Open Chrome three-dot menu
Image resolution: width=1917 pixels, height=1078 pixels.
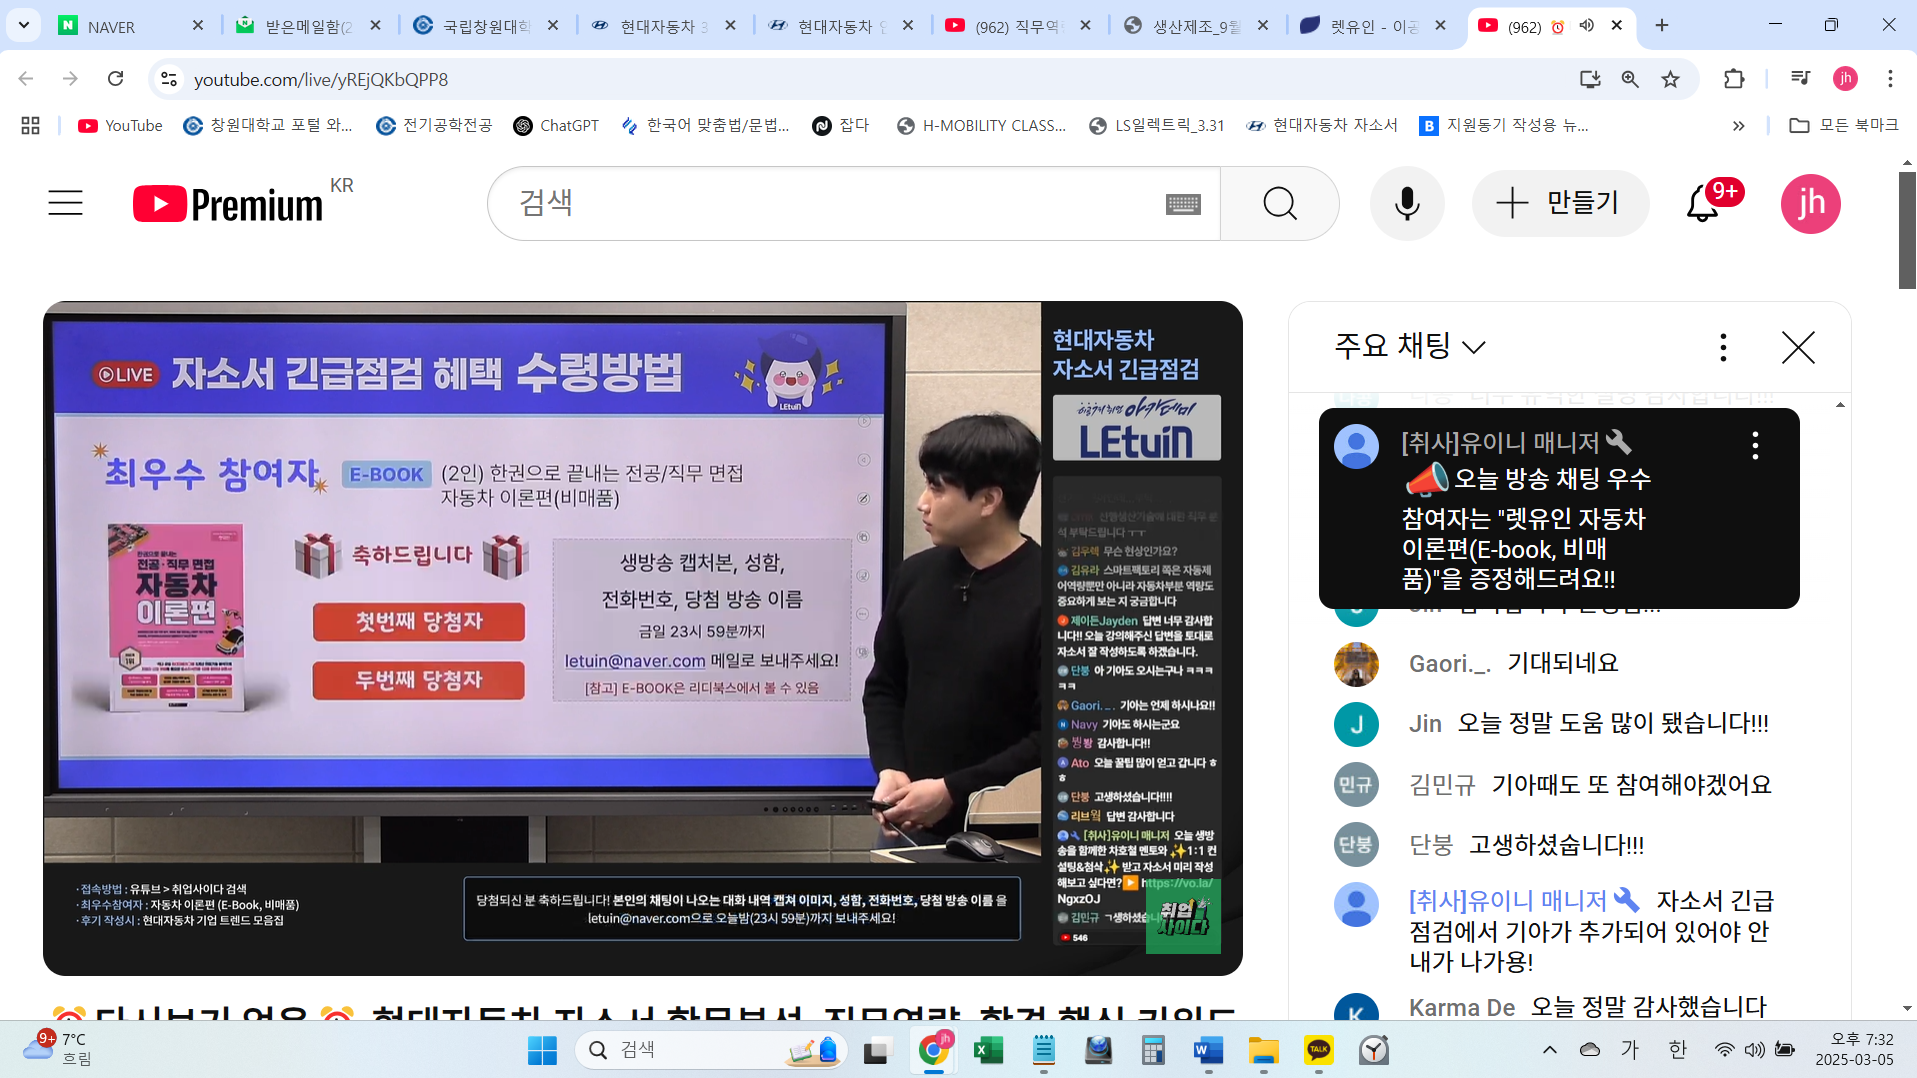tap(1890, 79)
